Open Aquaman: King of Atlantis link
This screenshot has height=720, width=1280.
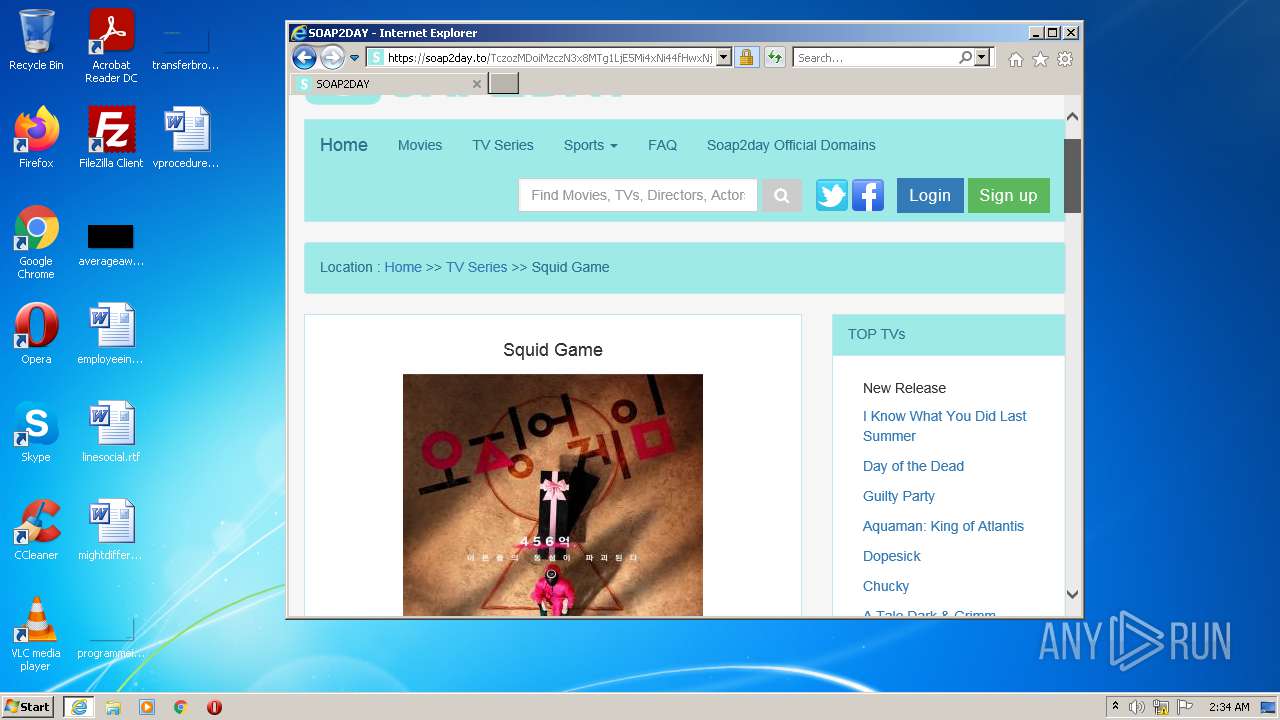[943, 526]
